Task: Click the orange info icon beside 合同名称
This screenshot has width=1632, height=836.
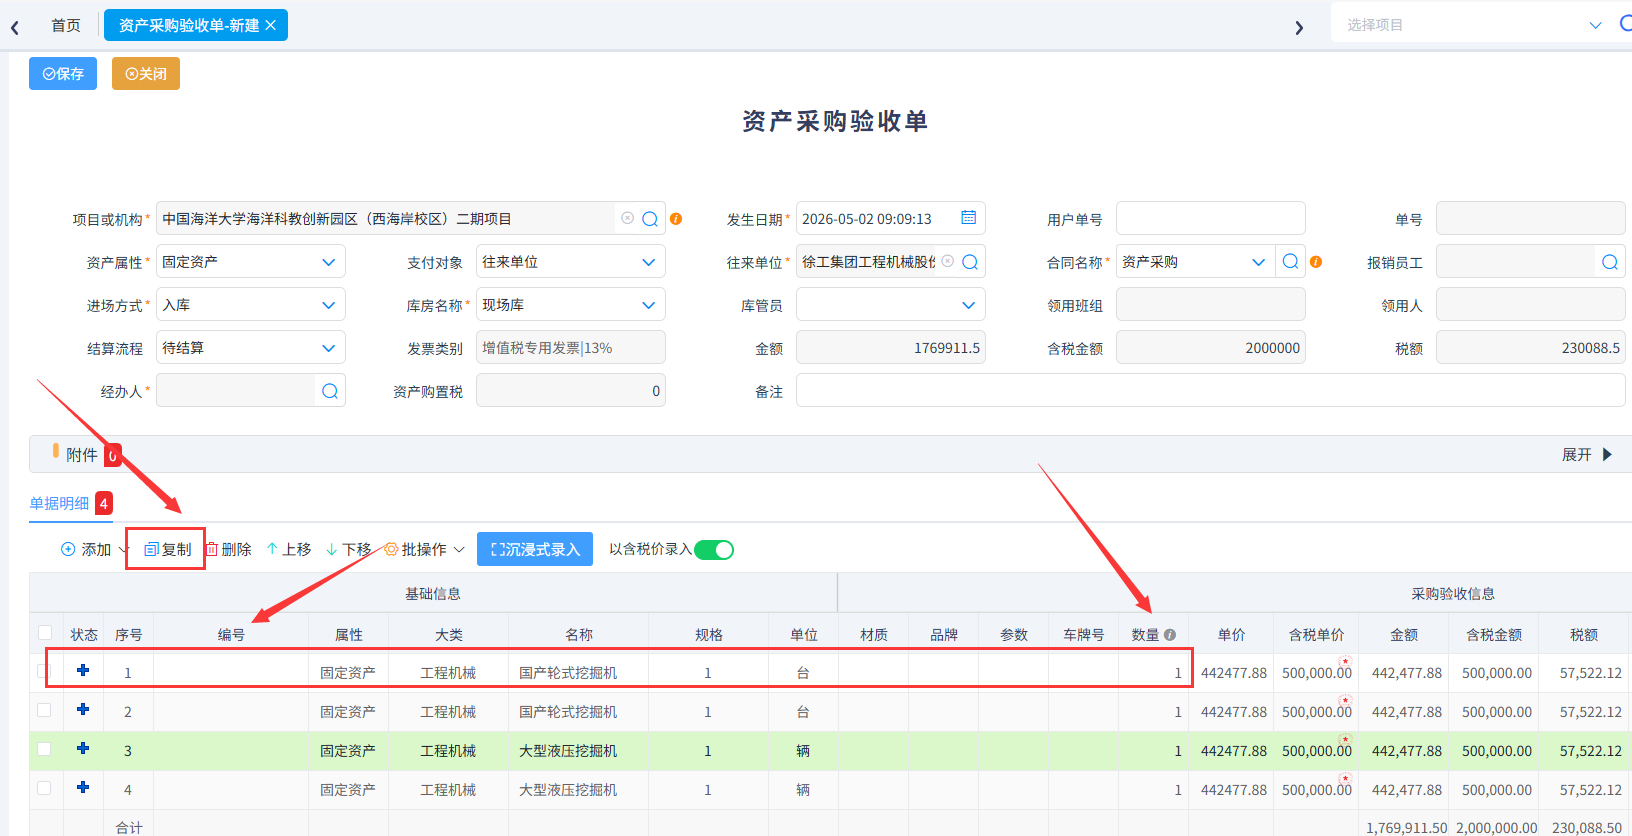Action: 1316,262
